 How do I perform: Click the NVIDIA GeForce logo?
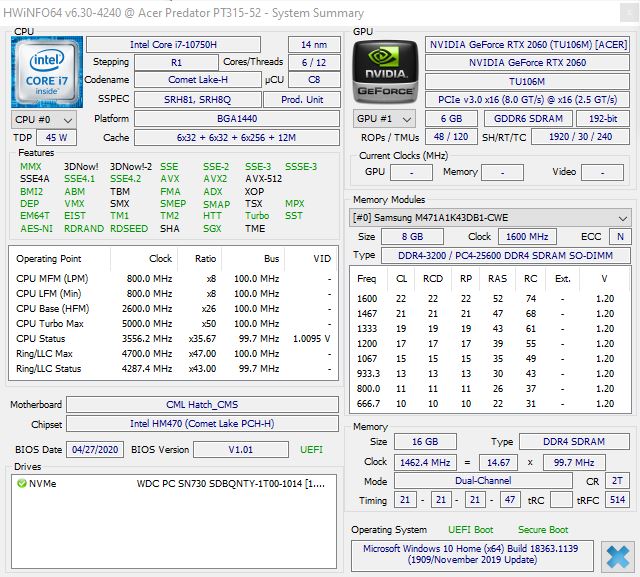pos(385,73)
